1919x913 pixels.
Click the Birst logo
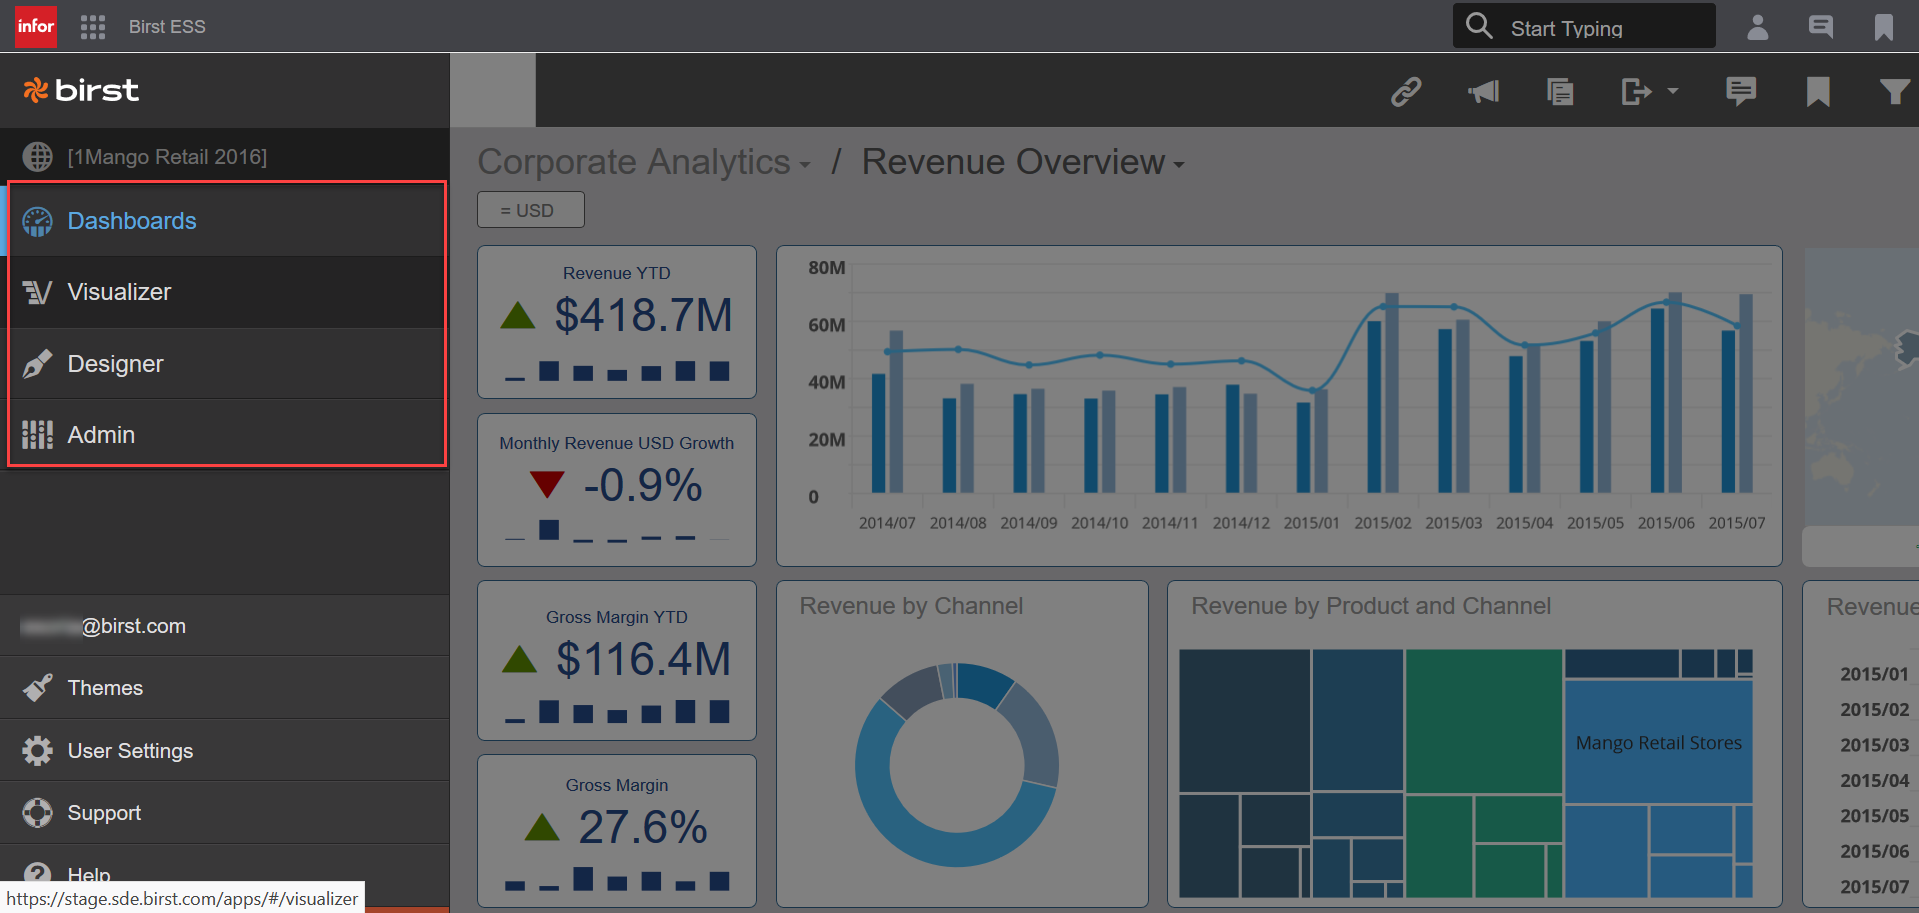pyautogui.click(x=81, y=90)
